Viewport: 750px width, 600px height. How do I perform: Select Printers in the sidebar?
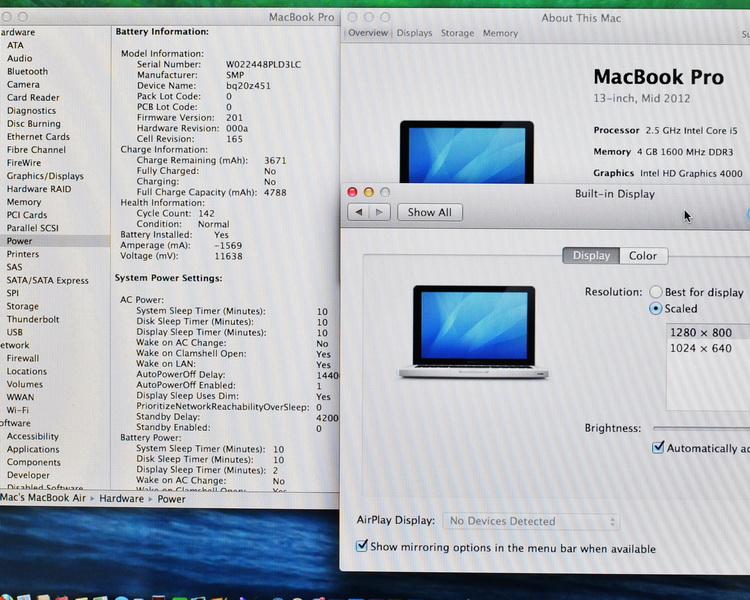click(x=23, y=254)
